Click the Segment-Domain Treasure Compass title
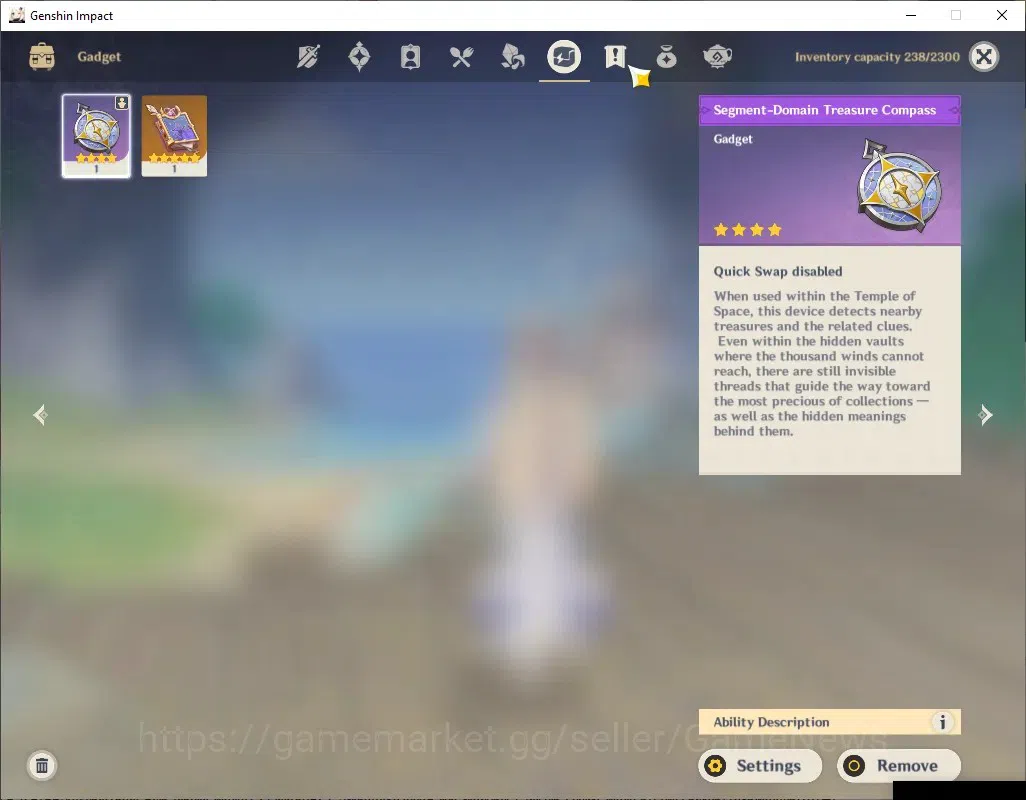Image resolution: width=1026 pixels, height=800 pixels. pyautogui.click(x=824, y=110)
